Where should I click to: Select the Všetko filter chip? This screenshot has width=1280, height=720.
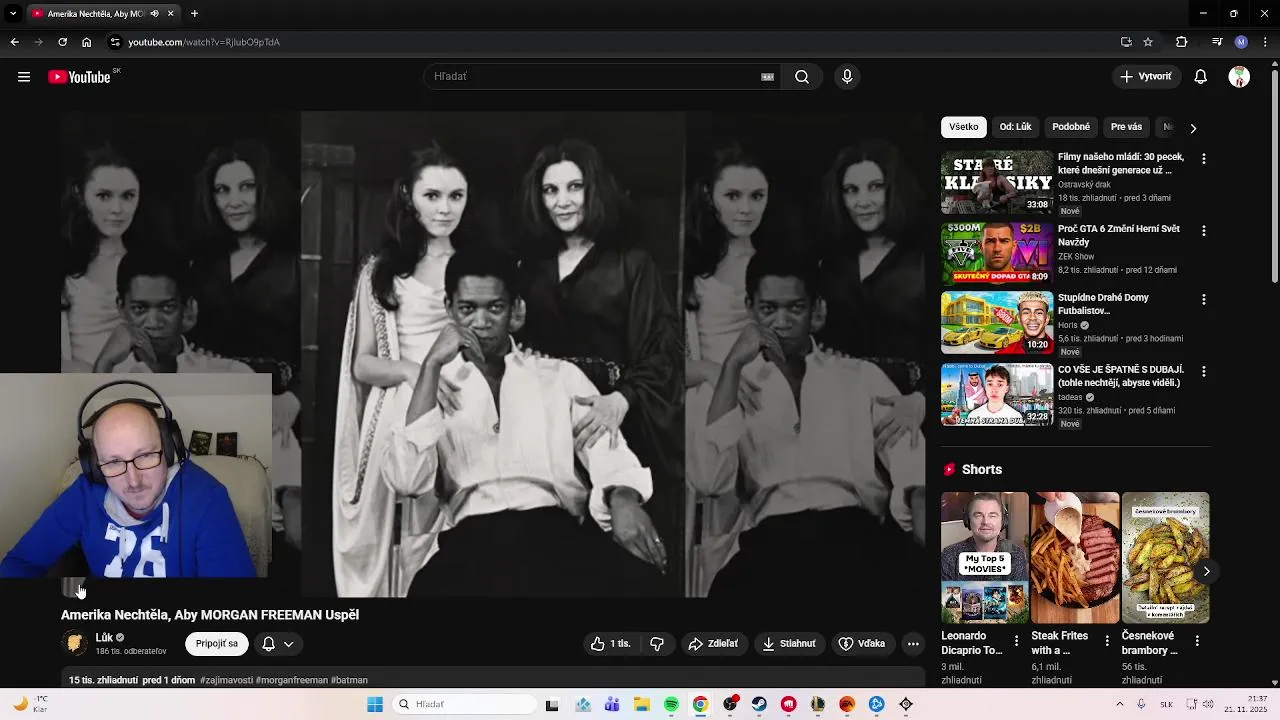964,127
